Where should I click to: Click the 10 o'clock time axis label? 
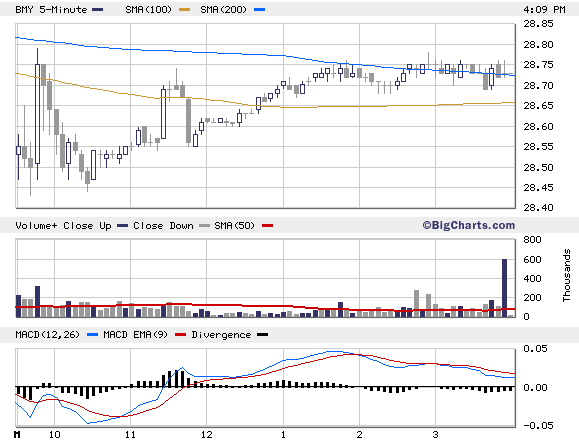tap(55, 435)
